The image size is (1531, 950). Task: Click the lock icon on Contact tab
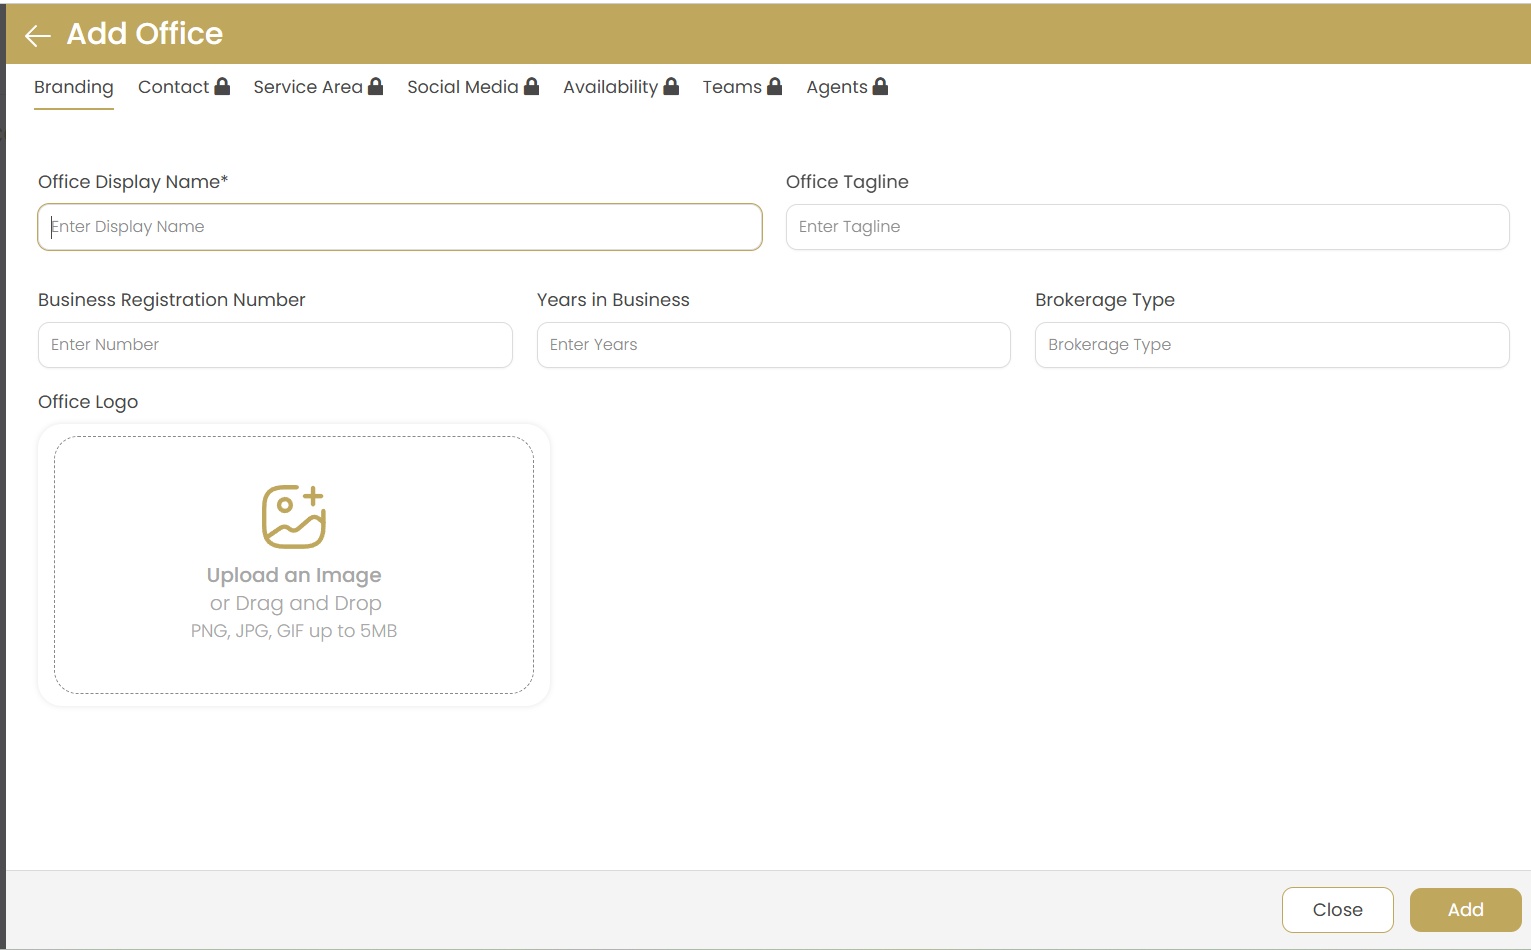pos(222,86)
